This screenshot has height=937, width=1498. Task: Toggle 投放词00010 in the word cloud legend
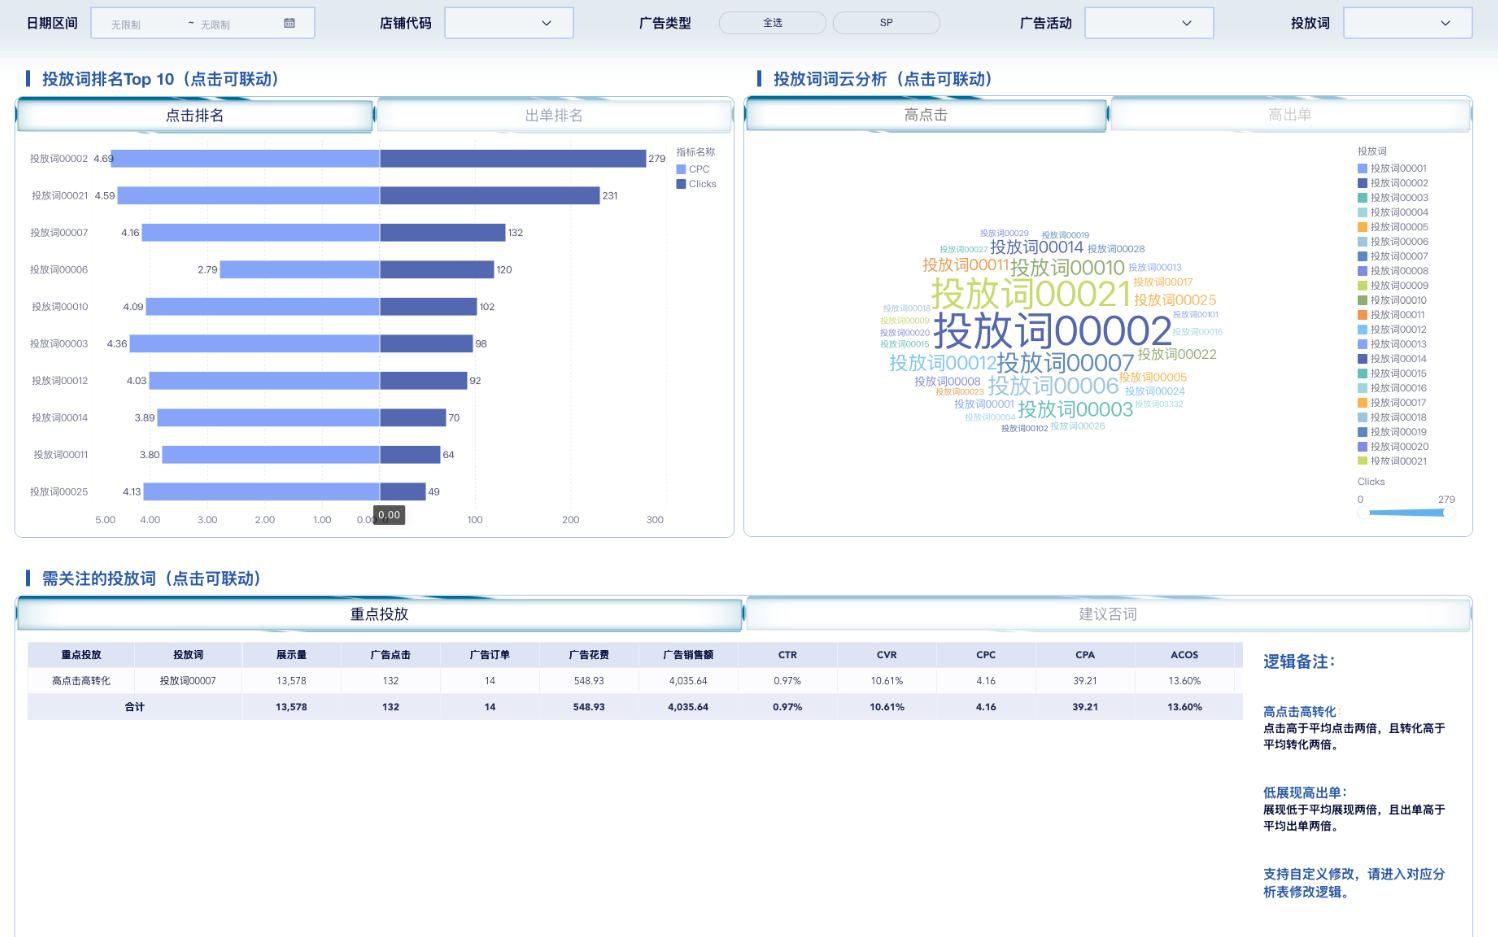point(1398,300)
